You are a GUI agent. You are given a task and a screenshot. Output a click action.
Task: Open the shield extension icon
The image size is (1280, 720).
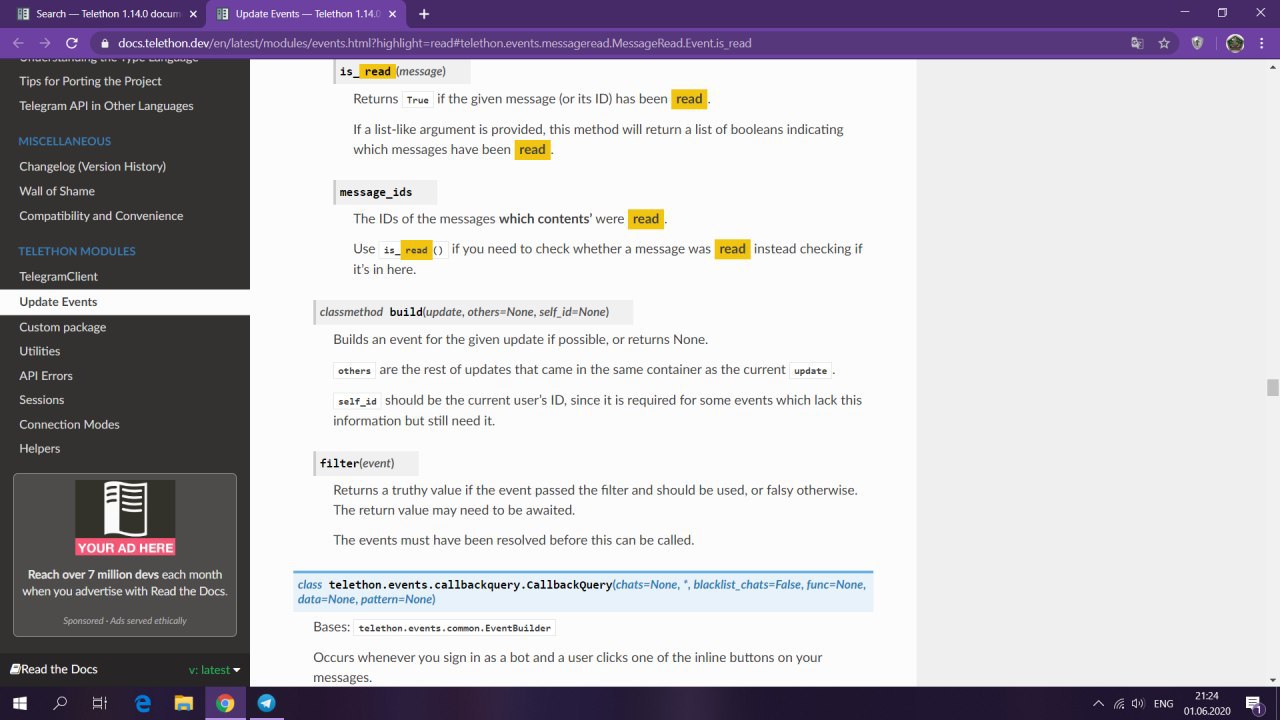click(x=1197, y=43)
